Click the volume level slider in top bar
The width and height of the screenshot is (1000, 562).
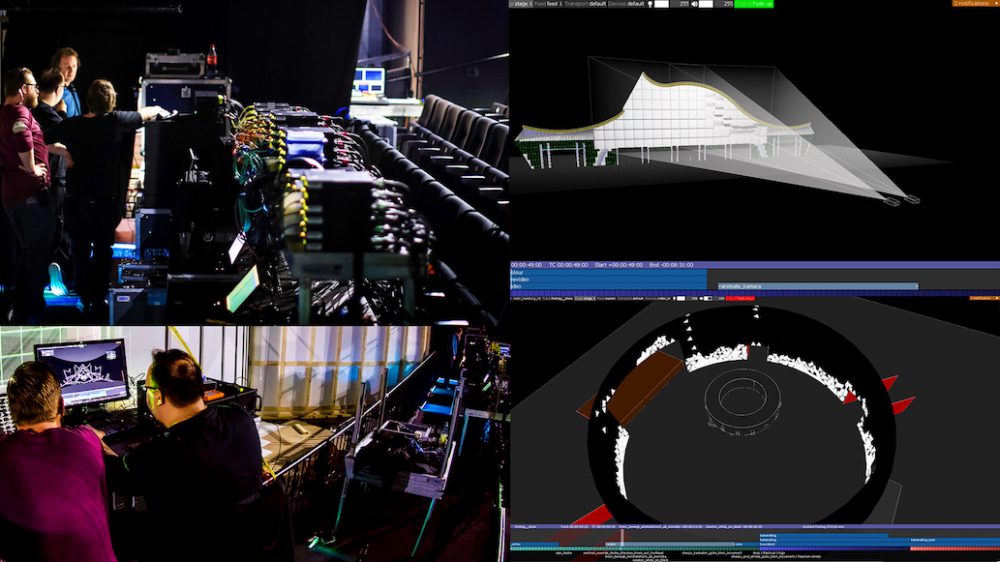pos(706,4)
